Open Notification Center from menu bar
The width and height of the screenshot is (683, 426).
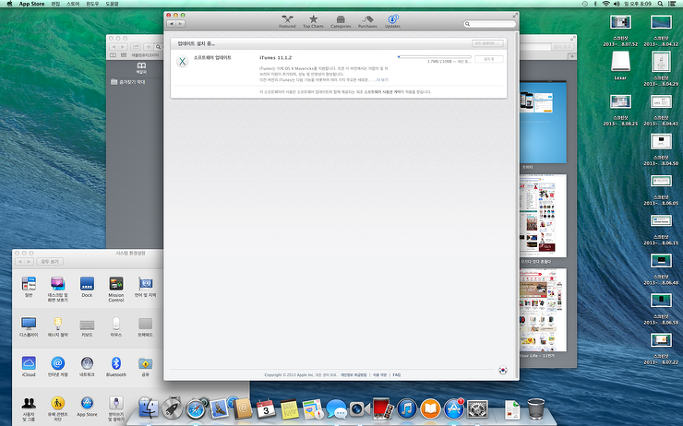pyautogui.click(x=673, y=3)
